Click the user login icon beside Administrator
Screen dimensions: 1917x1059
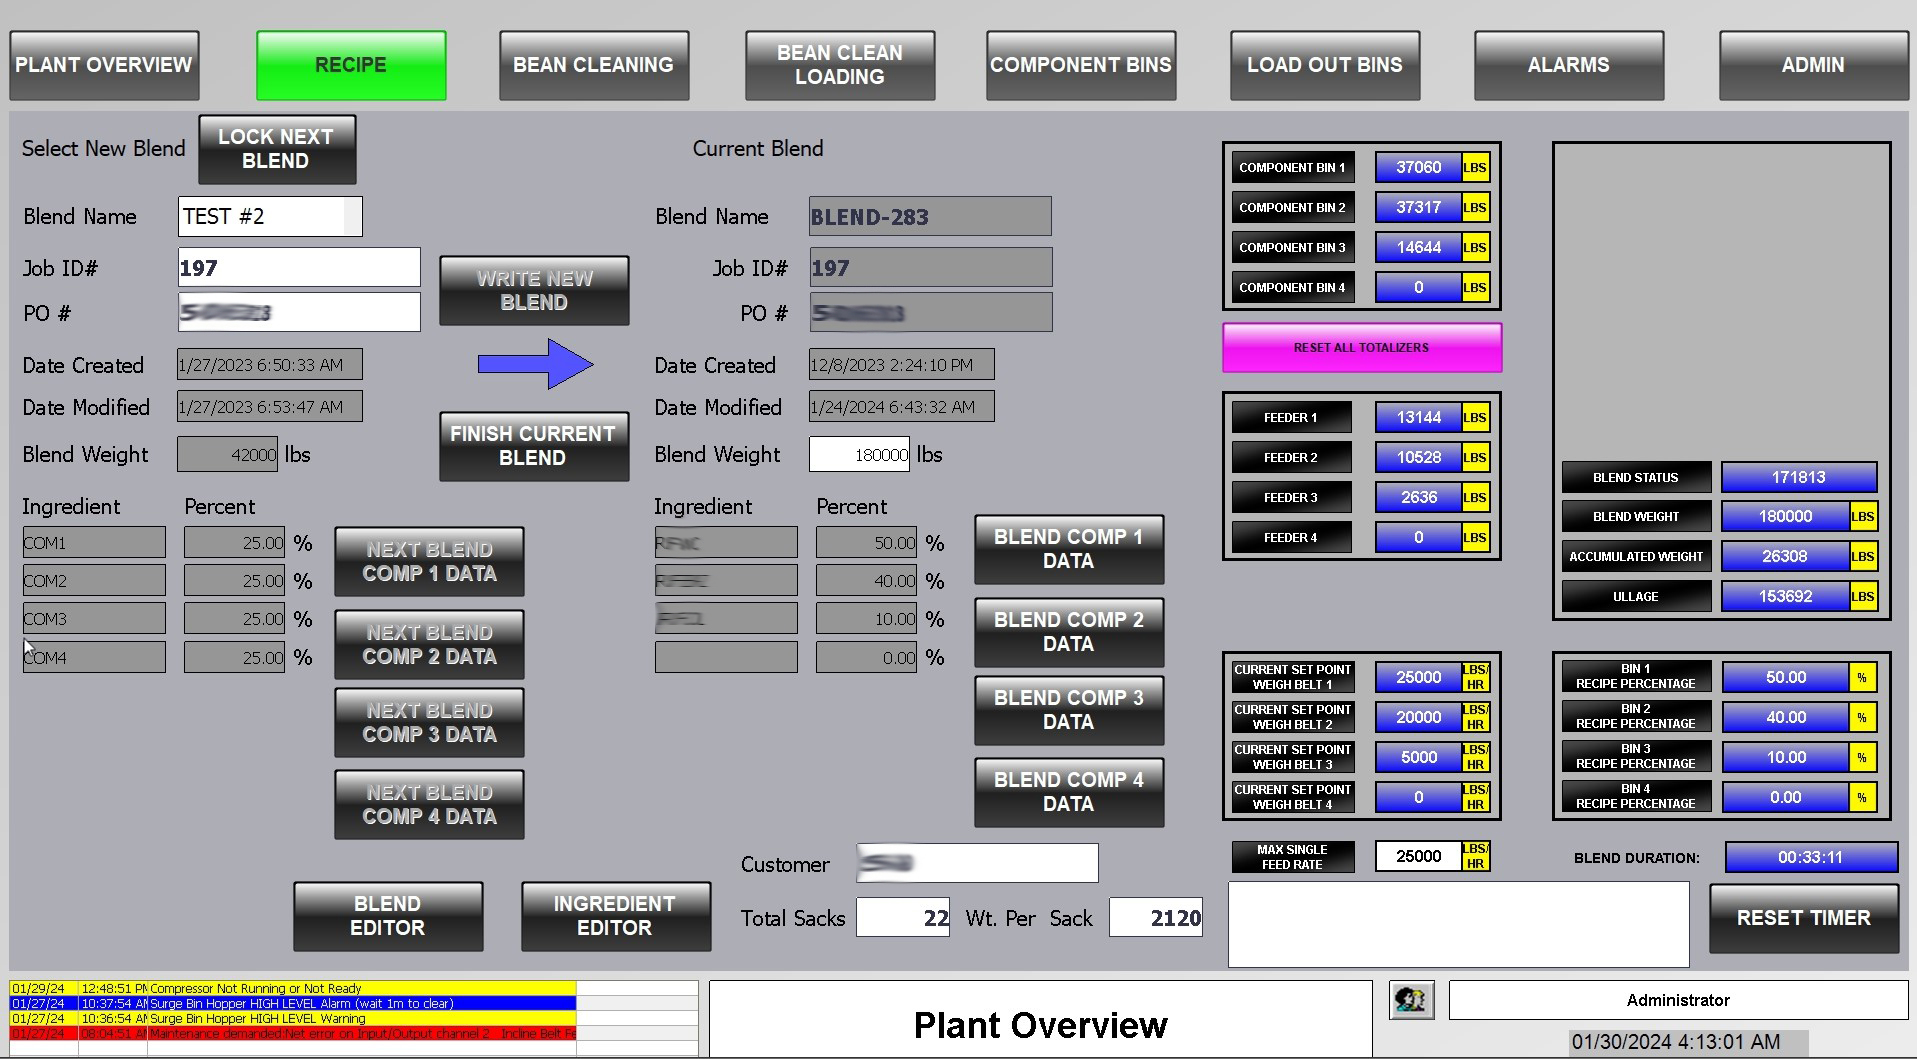pyautogui.click(x=1411, y=999)
